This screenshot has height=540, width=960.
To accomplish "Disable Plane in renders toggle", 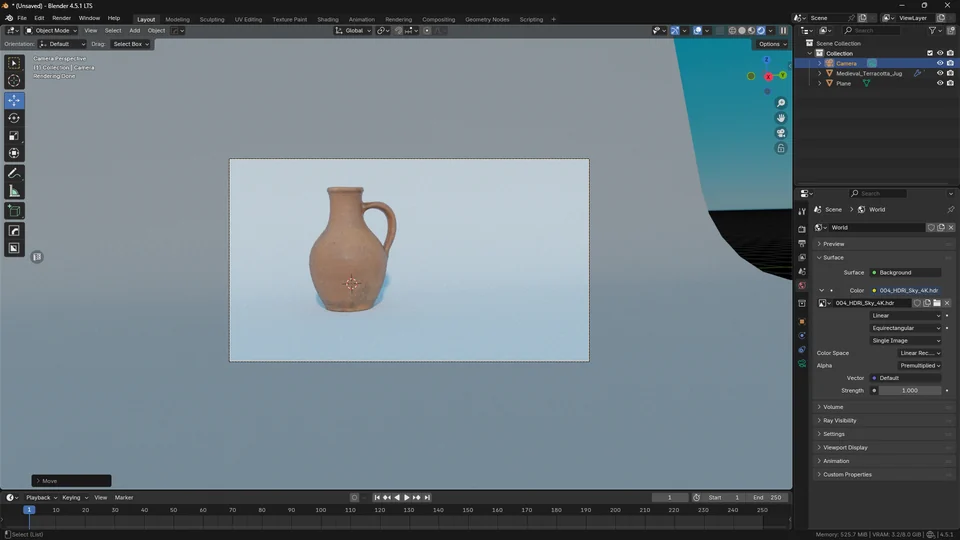I will pos(950,83).
